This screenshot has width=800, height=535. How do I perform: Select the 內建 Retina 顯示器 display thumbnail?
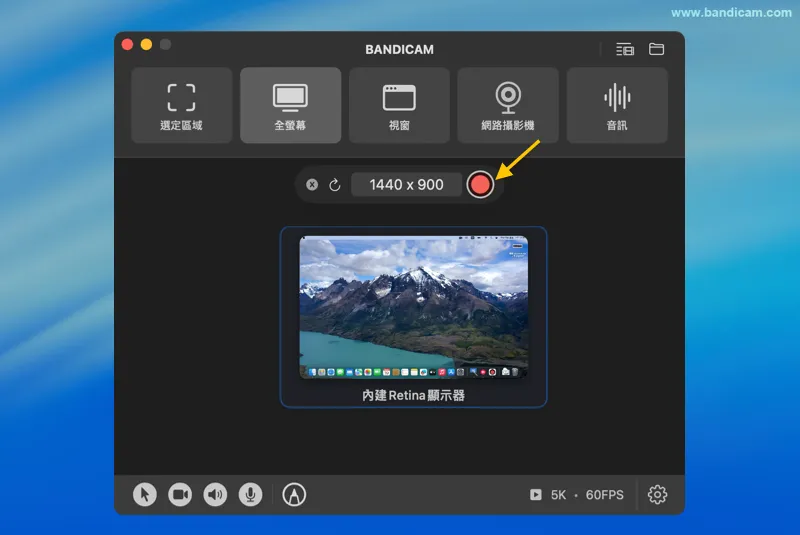(x=413, y=317)
